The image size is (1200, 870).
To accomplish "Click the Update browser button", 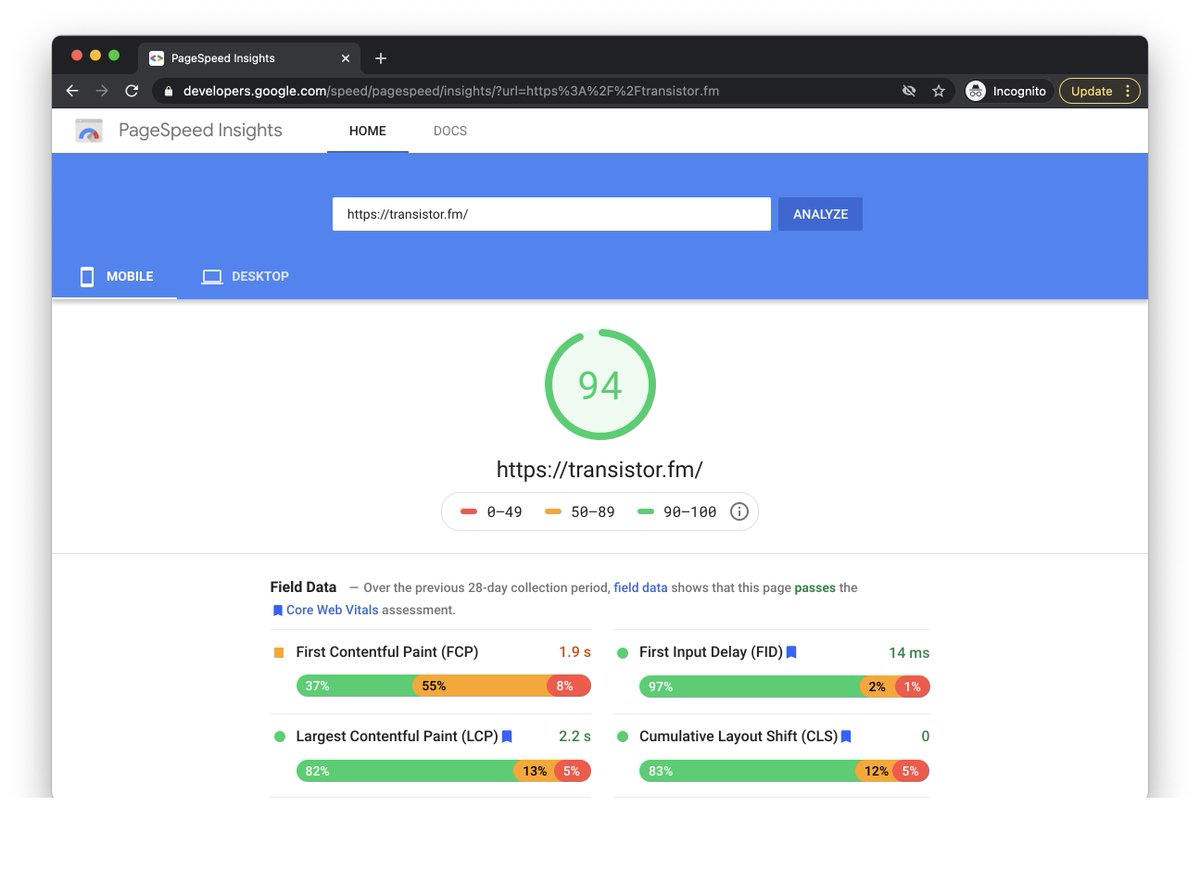I will click(1098, 91).
